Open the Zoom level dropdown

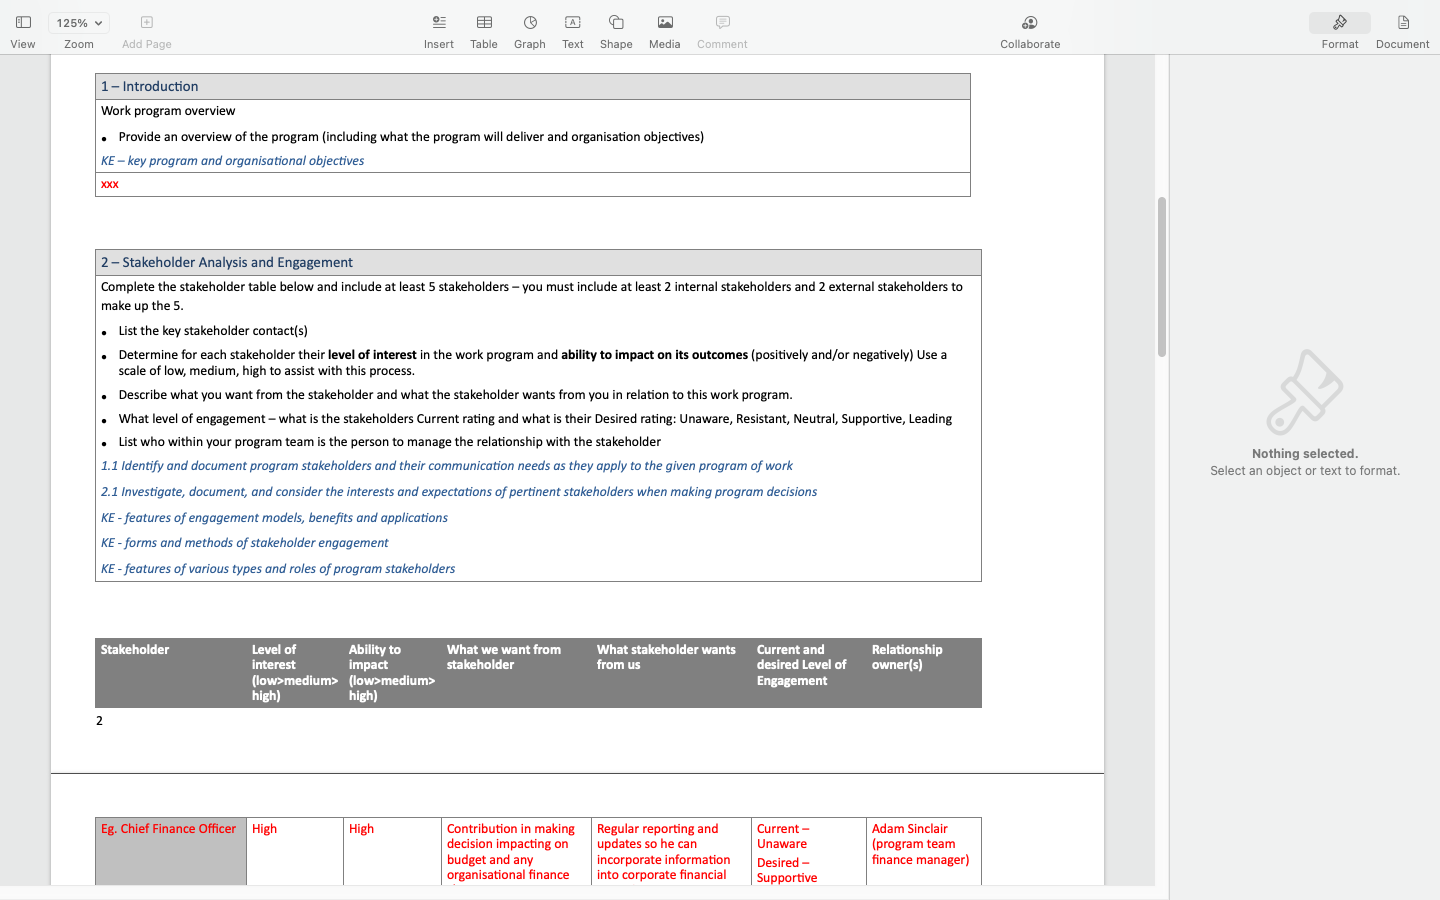click(78, 22)
